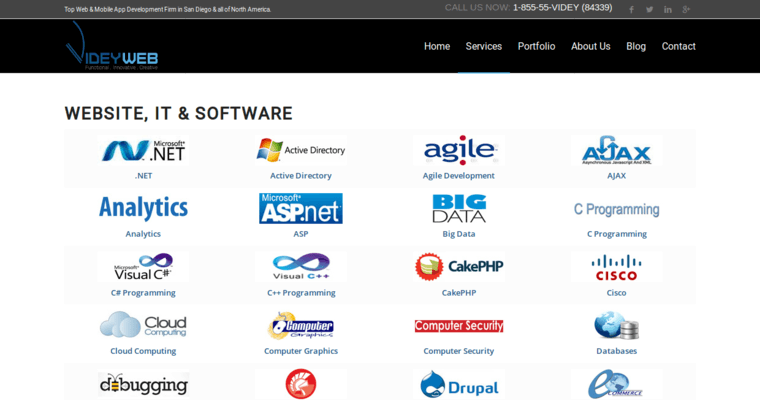Click the Microsoft .NET logo image
Screen dimensions: 760x400
(x=143, y=151)
